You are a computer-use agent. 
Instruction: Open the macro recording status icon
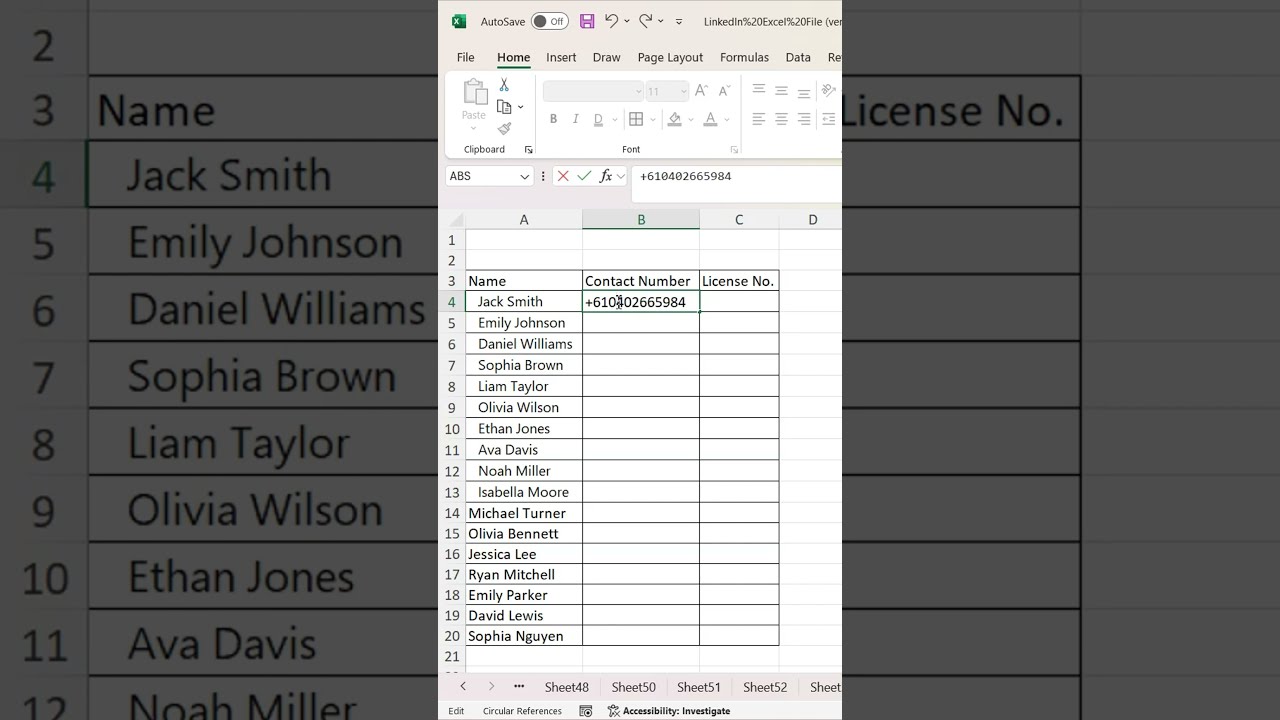tap(586, 711)
